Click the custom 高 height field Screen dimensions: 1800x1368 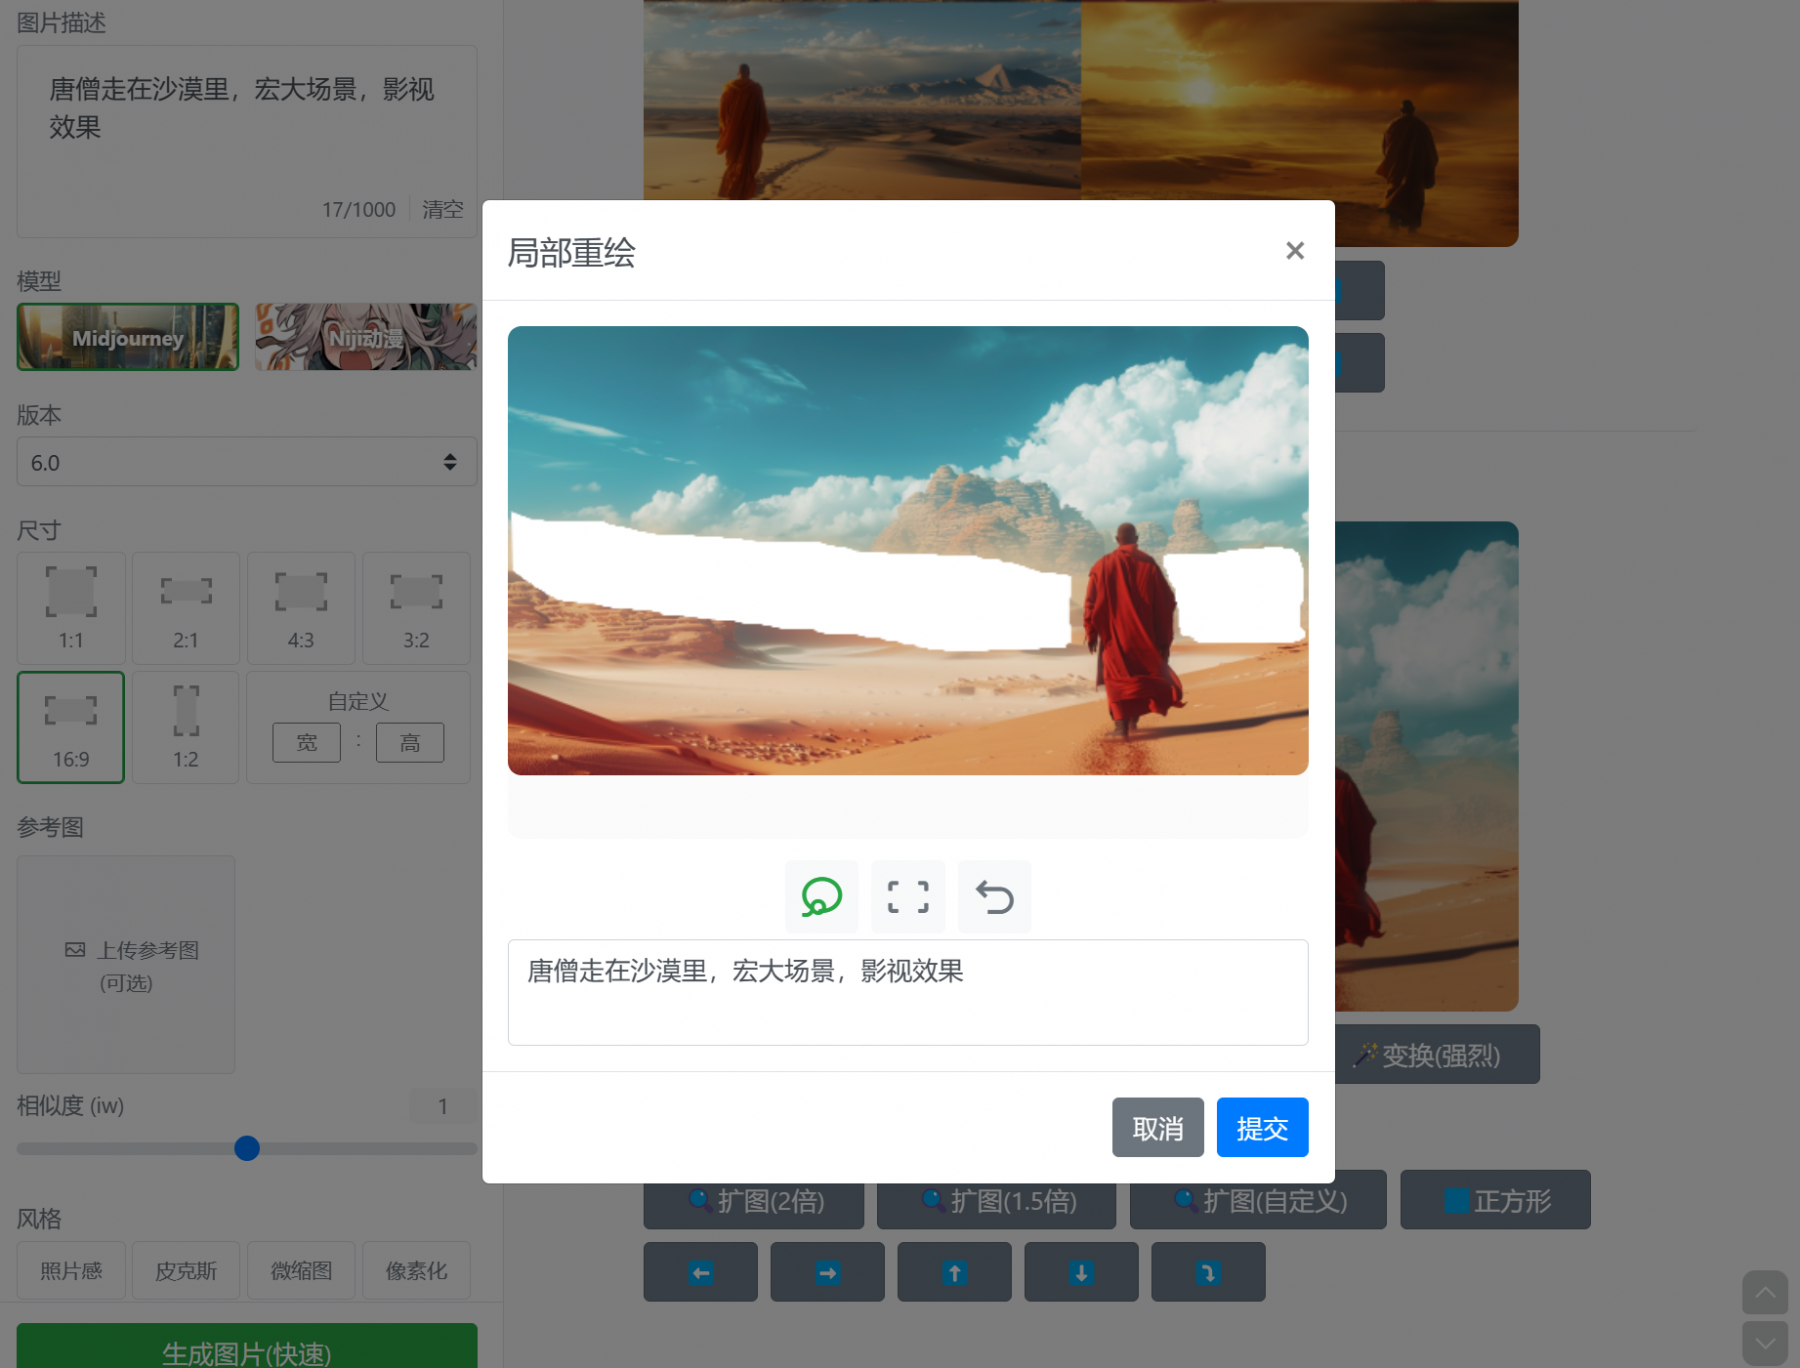[x=410, y=743]
